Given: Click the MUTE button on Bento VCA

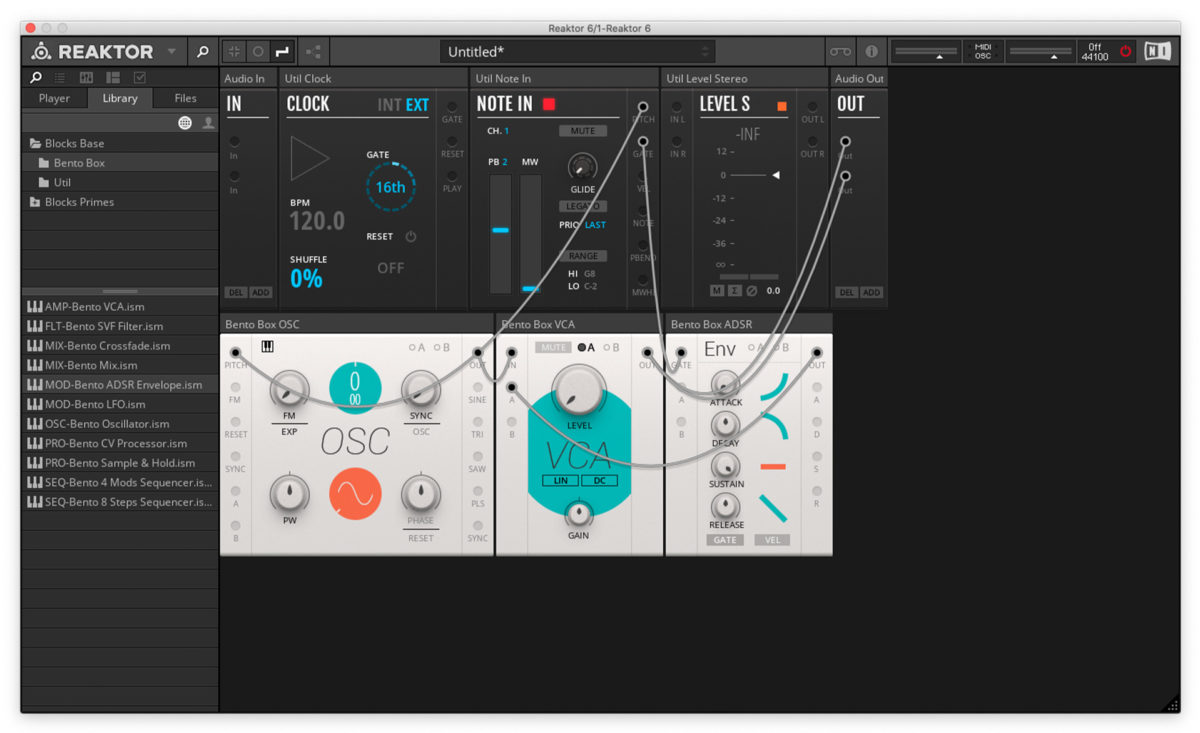Looking at the screenshot, I should click(x=552, y=347).
